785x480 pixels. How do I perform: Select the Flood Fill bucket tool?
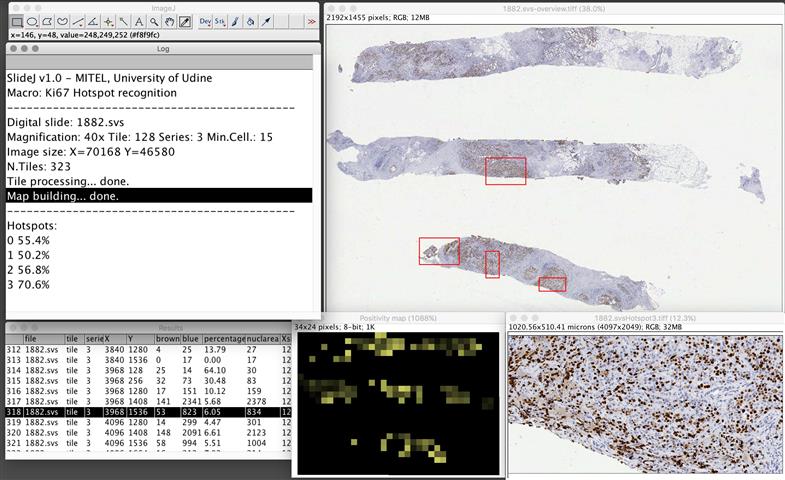click(250, 21)
